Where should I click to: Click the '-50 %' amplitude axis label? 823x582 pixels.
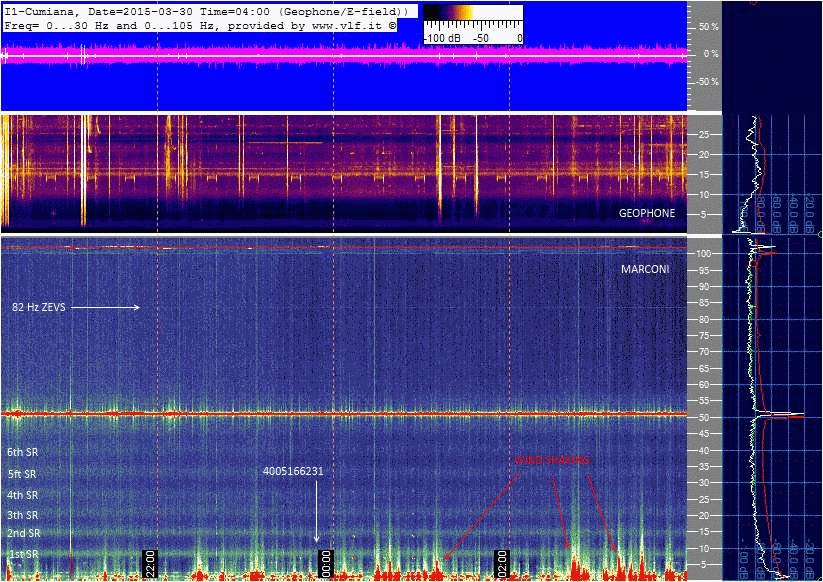click(707, 82)
